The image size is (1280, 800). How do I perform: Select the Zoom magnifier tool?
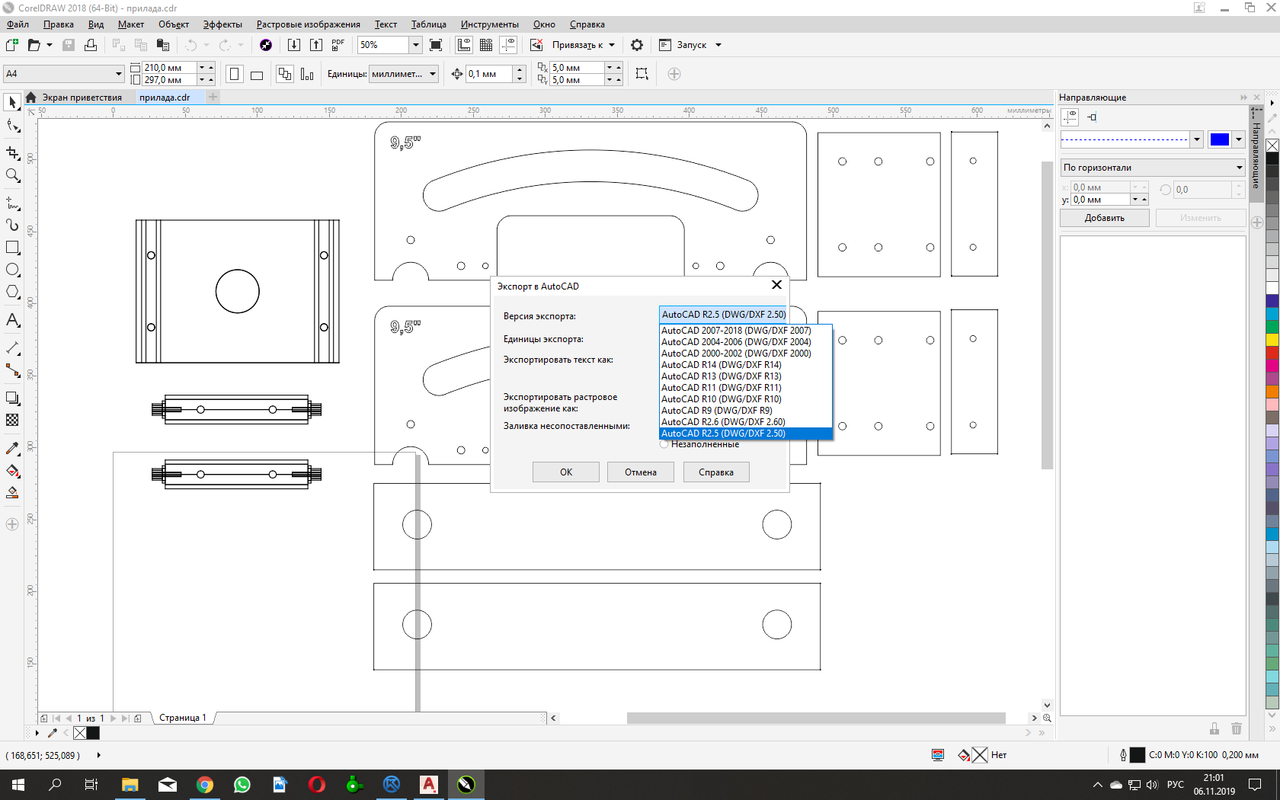point(12,175)
